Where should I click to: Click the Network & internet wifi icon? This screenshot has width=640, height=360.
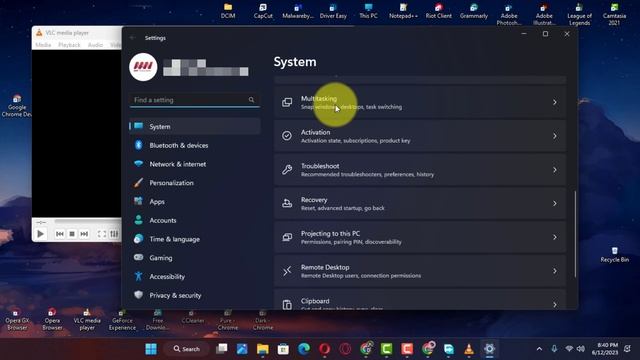click(138, 164)
